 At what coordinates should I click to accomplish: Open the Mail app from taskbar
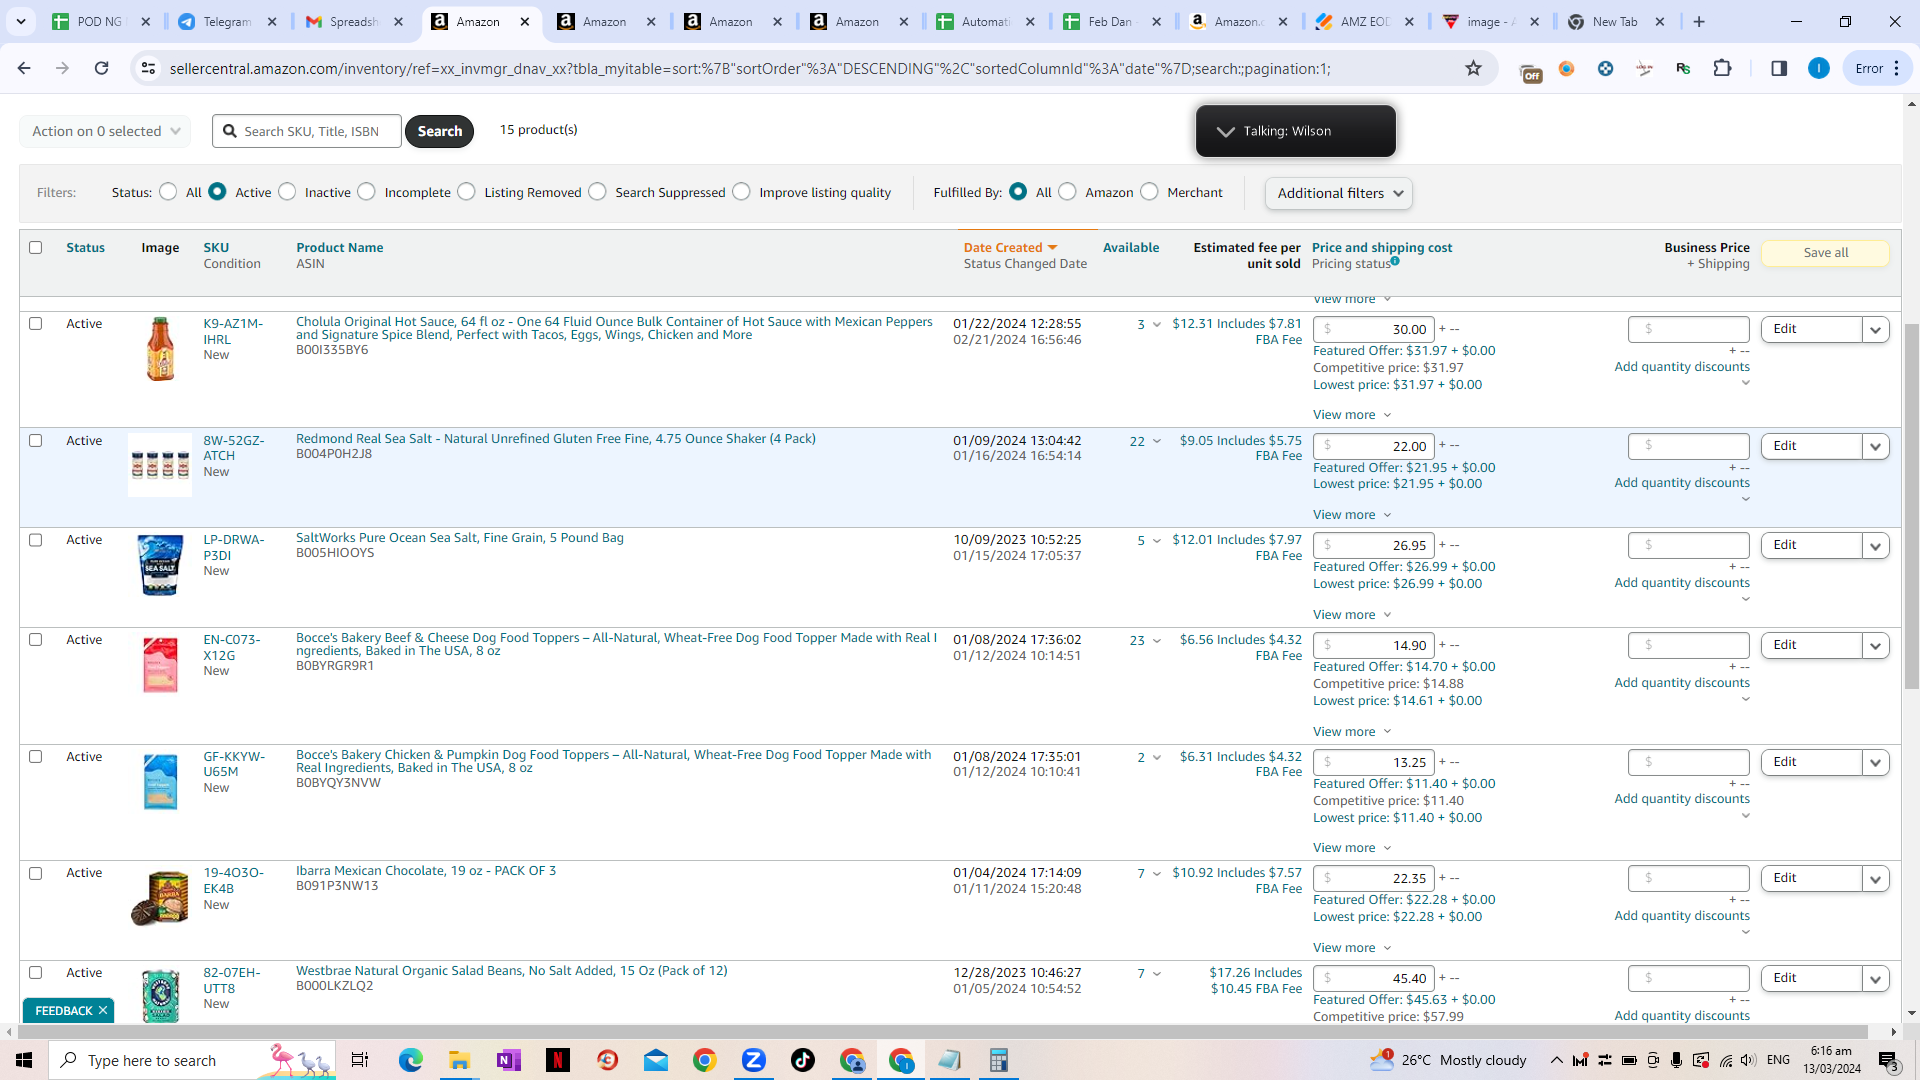[x=655, y=1060]
